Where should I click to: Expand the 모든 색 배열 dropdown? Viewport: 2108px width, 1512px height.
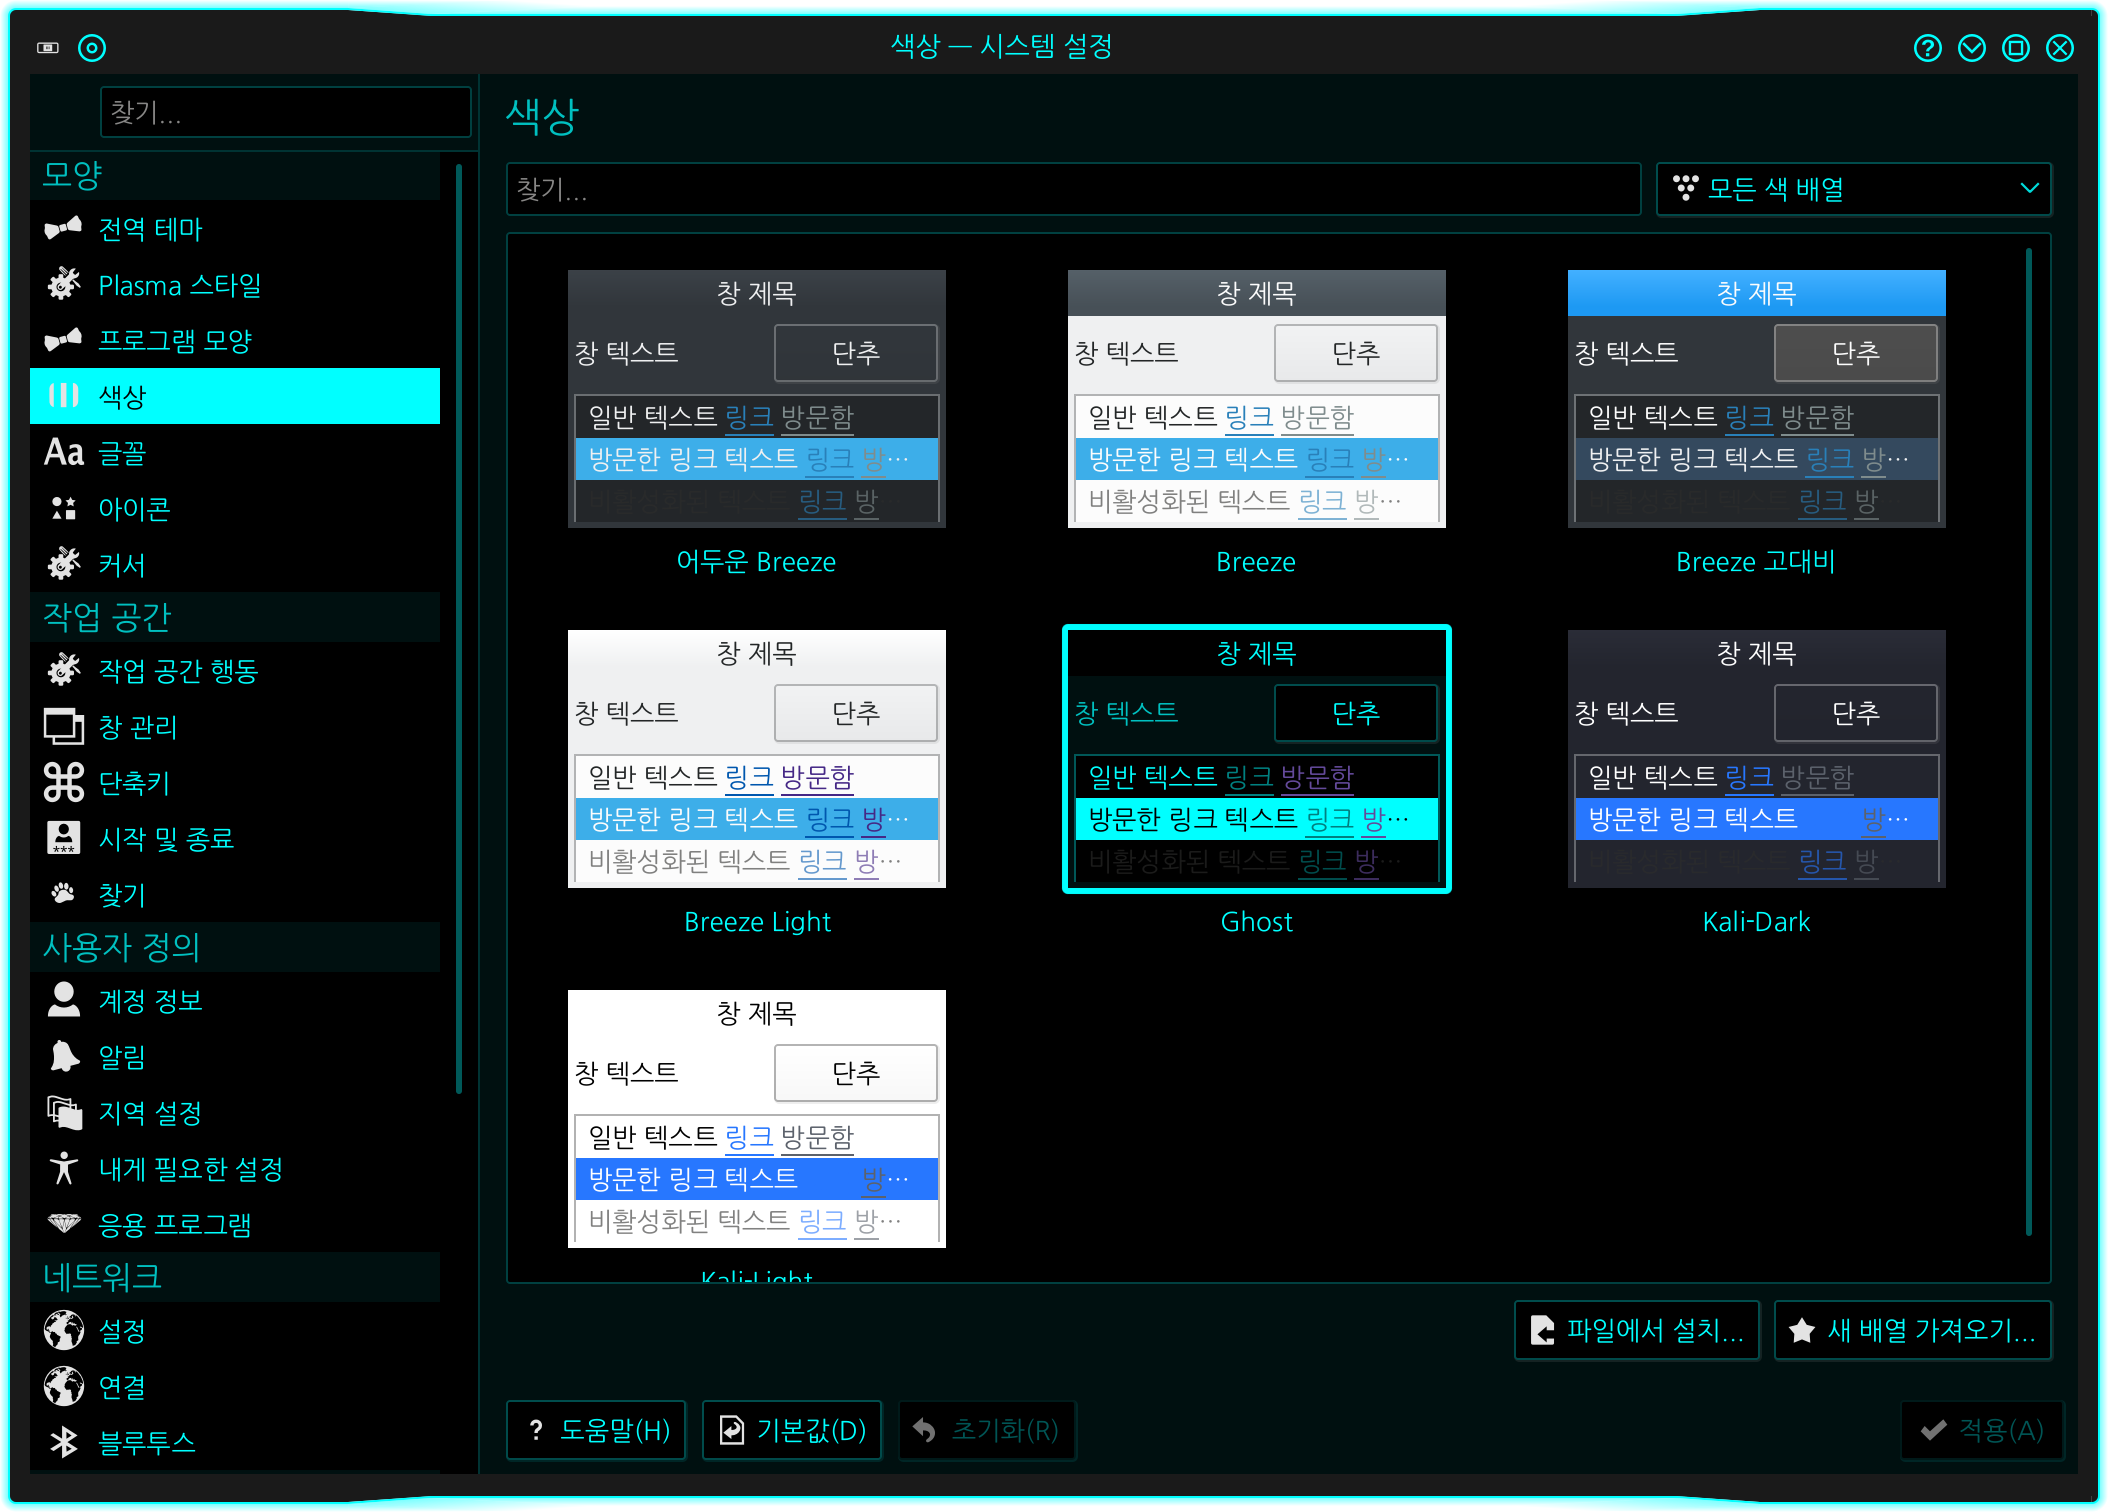pos(1852,189)
